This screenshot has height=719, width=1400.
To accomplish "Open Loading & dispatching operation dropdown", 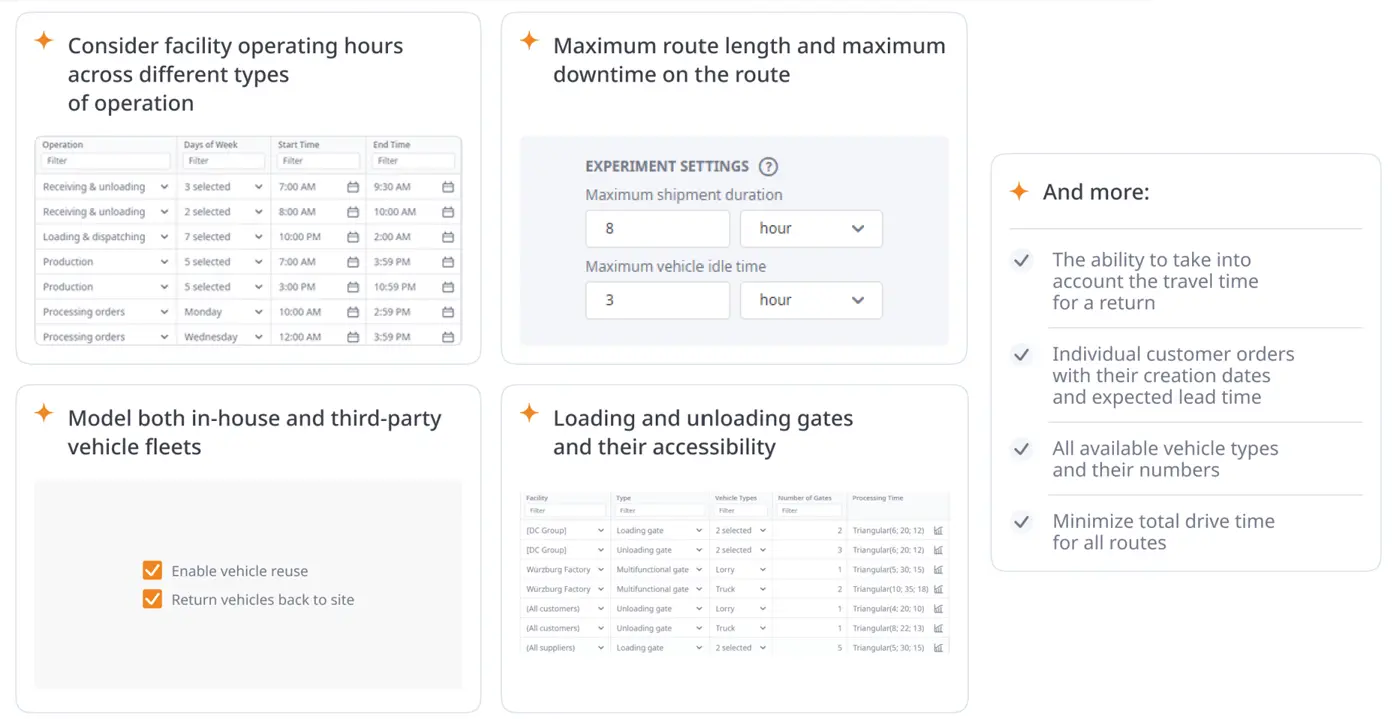I will (x=106, y=237).
